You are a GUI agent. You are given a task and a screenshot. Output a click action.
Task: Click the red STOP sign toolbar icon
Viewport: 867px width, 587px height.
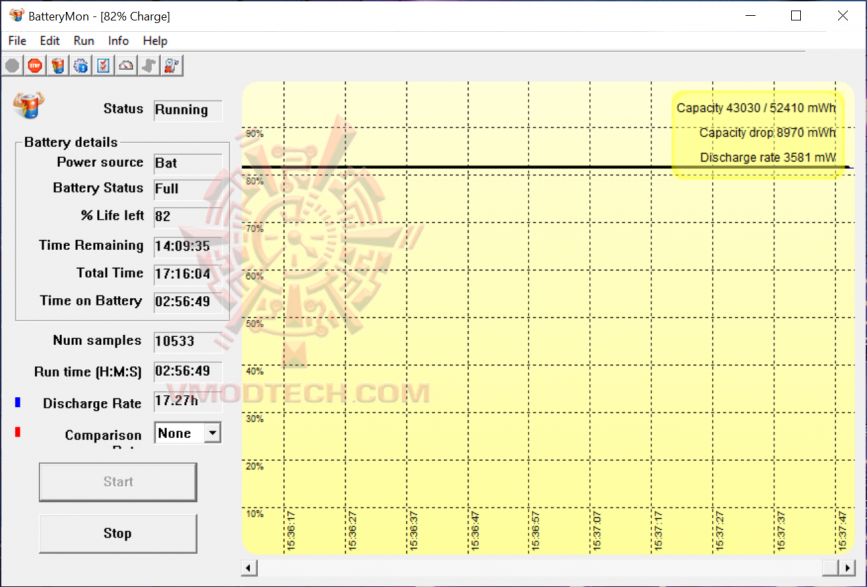click(35, 66)
